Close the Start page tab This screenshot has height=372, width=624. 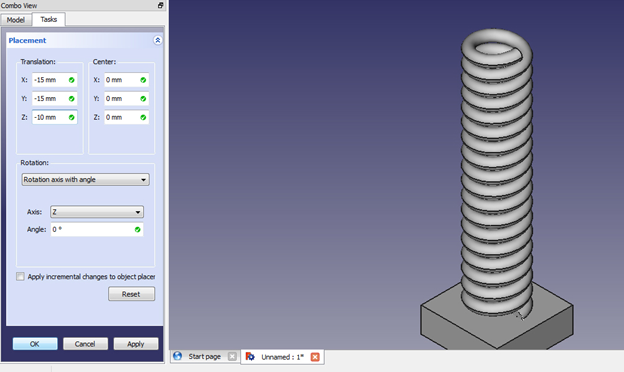tap(232, 356)
